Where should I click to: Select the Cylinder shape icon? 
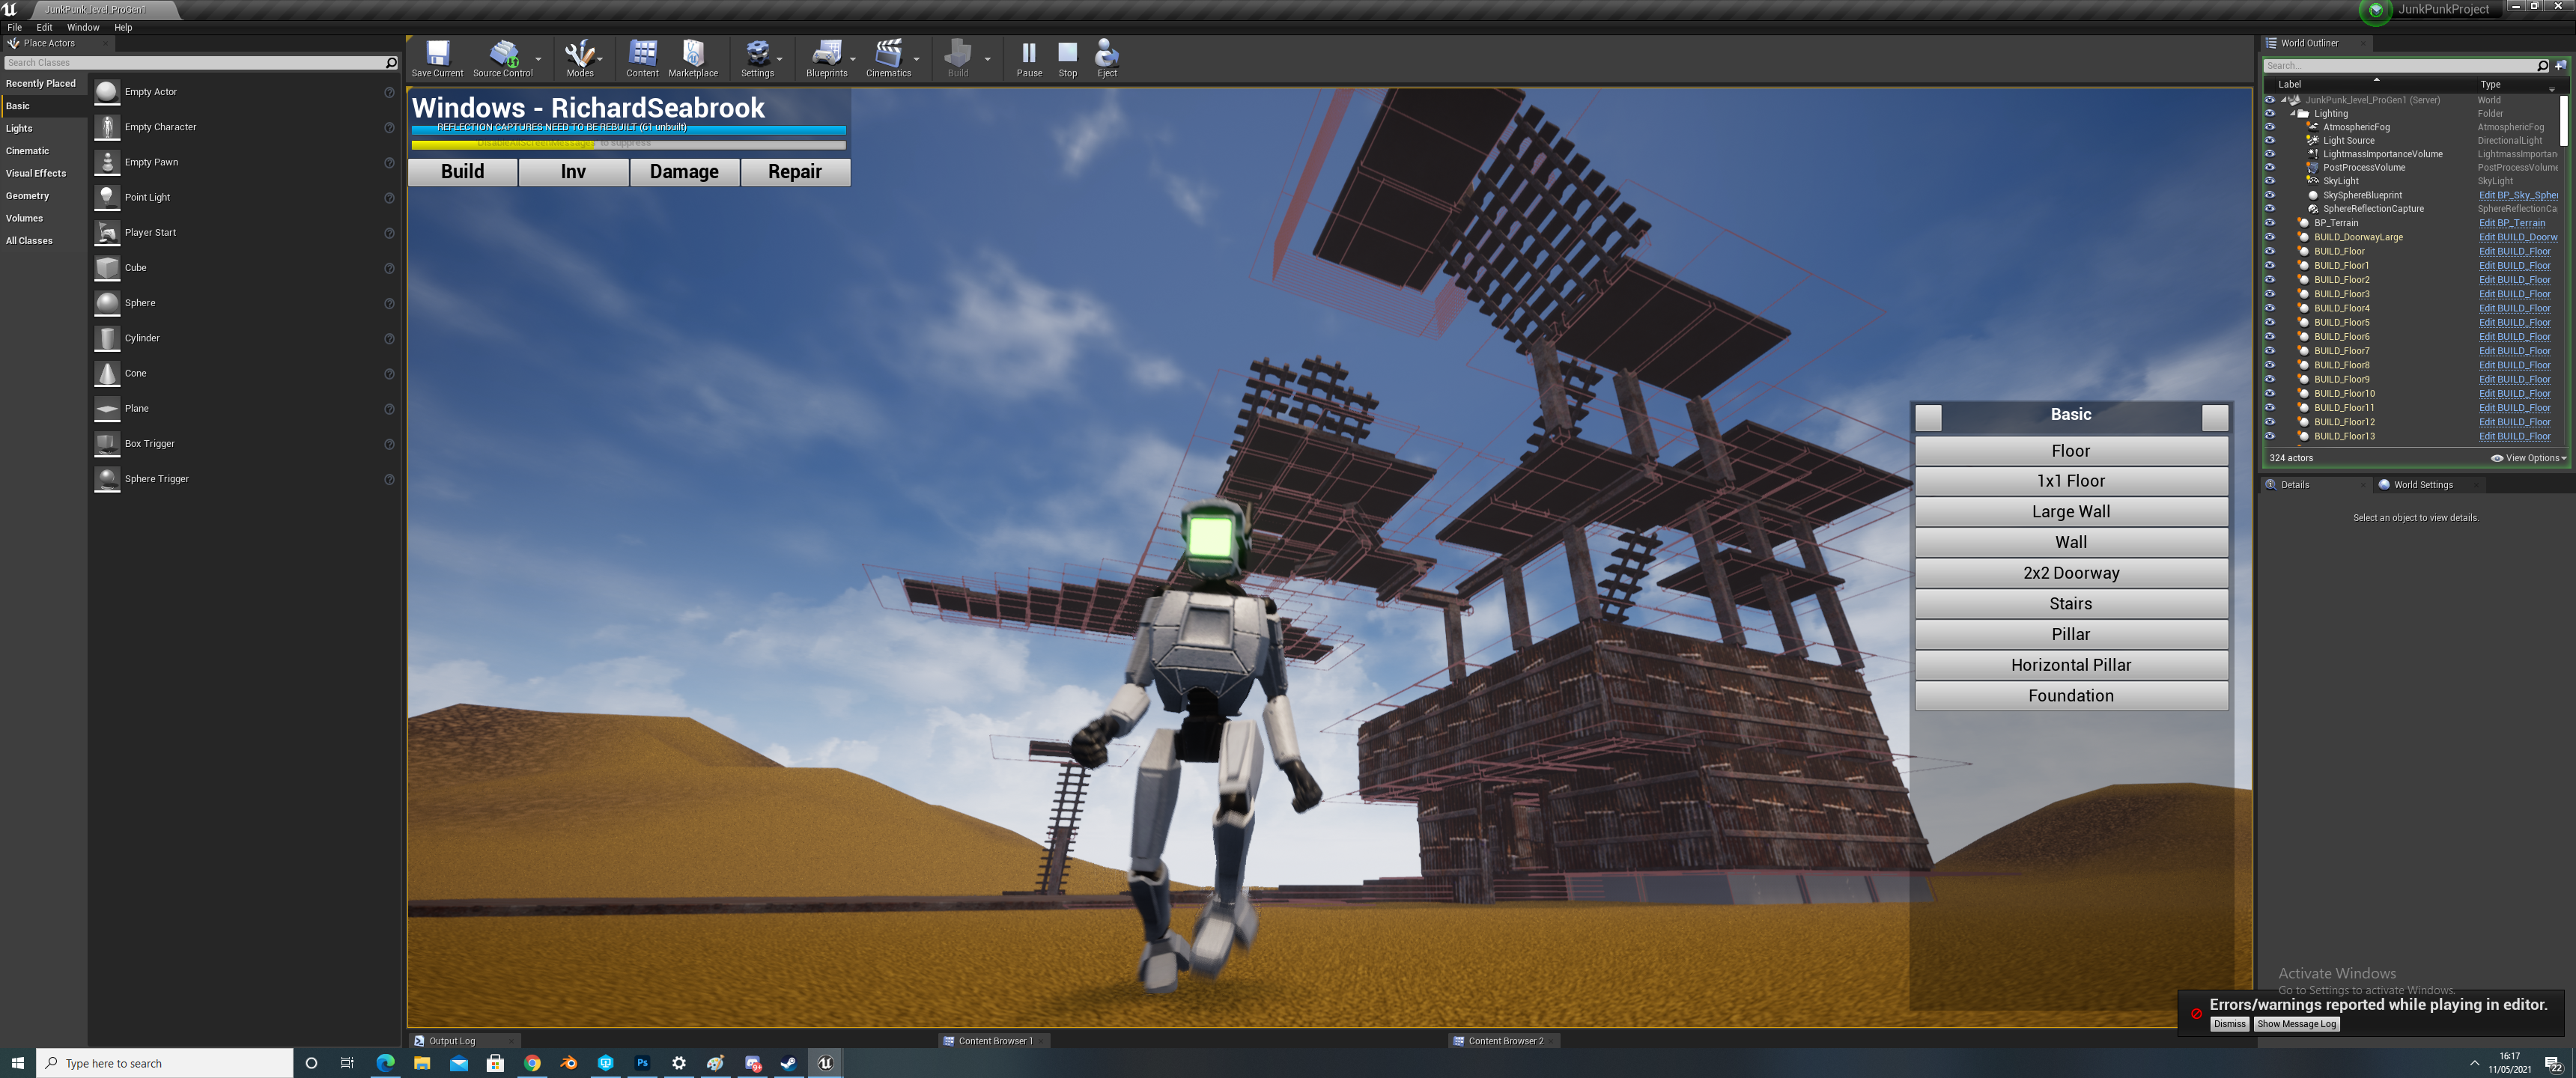coord(107,338)
